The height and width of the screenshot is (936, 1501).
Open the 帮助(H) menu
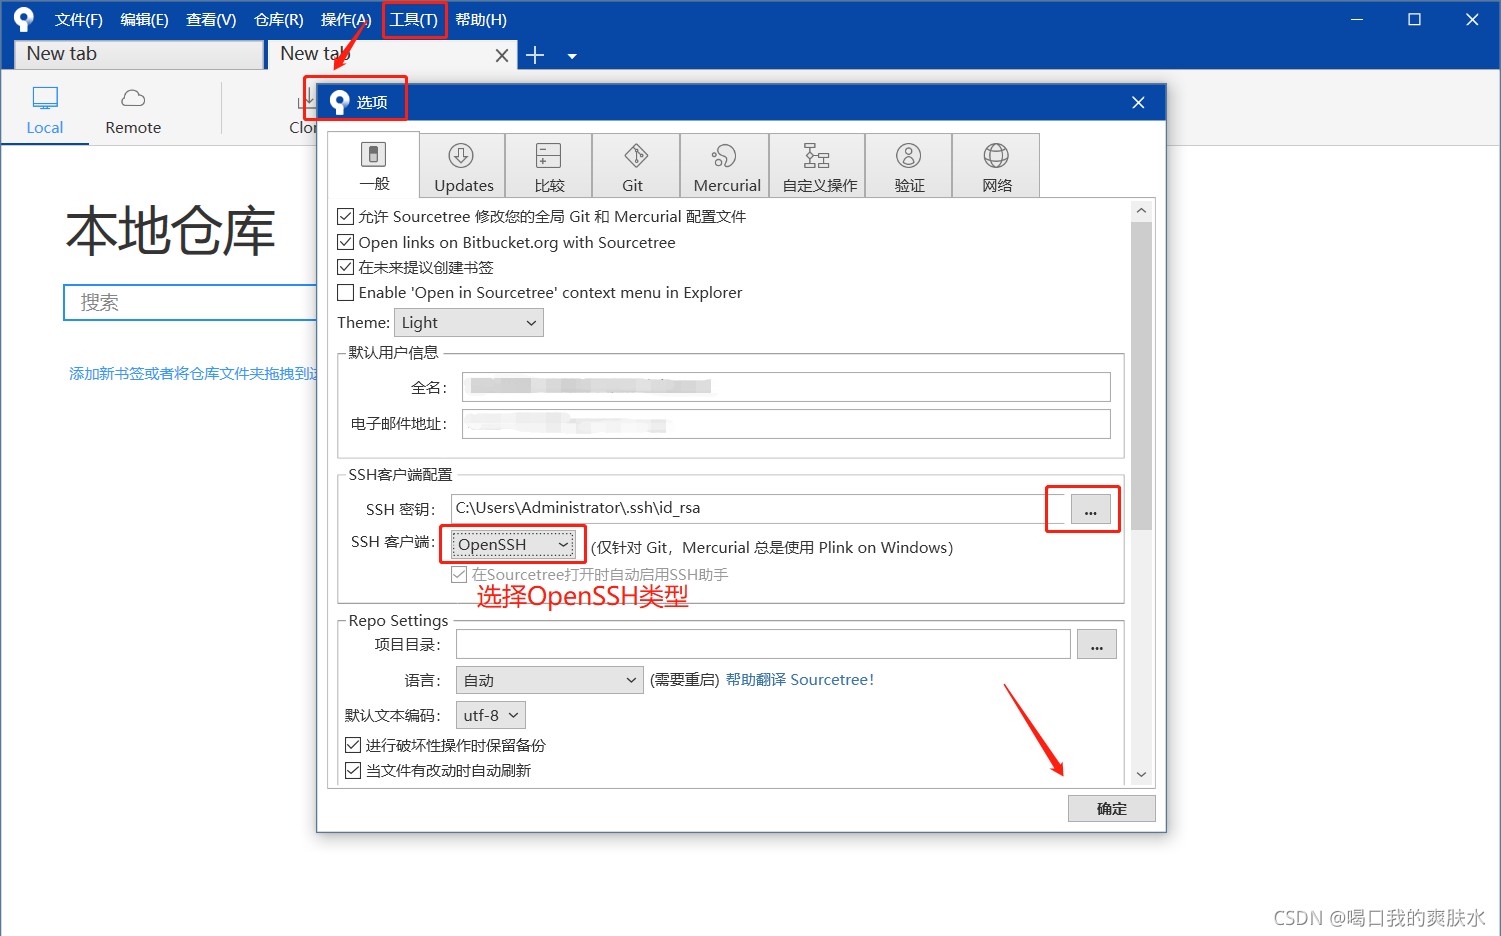tap(481, 20)
